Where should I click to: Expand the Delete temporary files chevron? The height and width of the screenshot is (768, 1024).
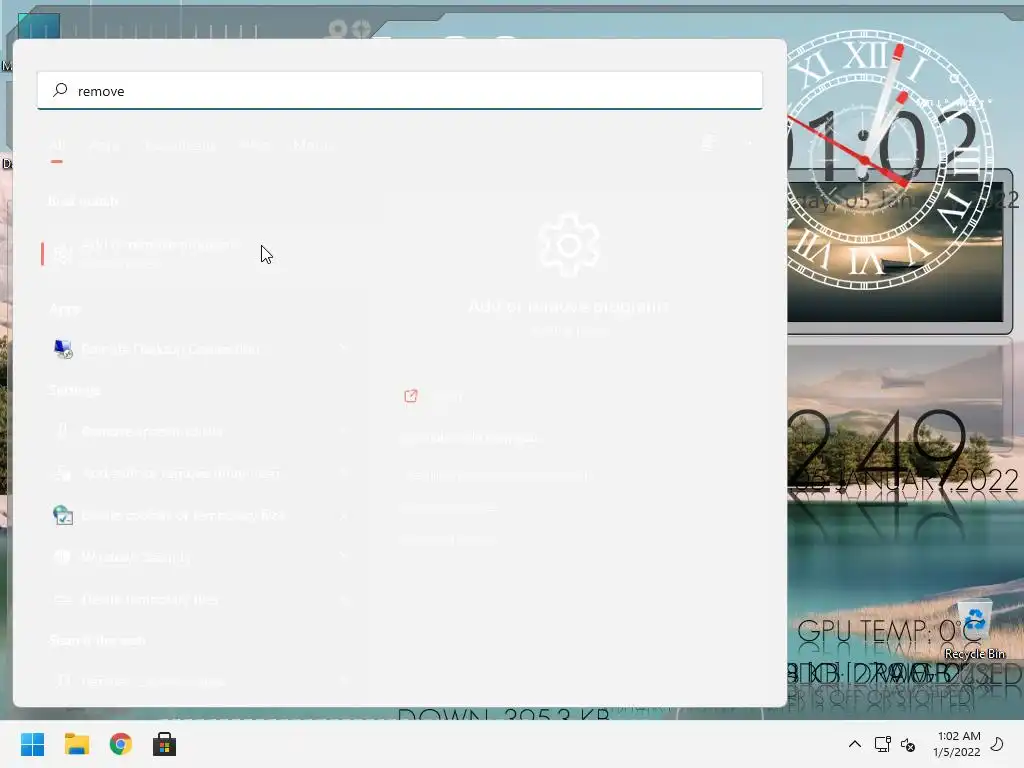click(x=344, y=599)
